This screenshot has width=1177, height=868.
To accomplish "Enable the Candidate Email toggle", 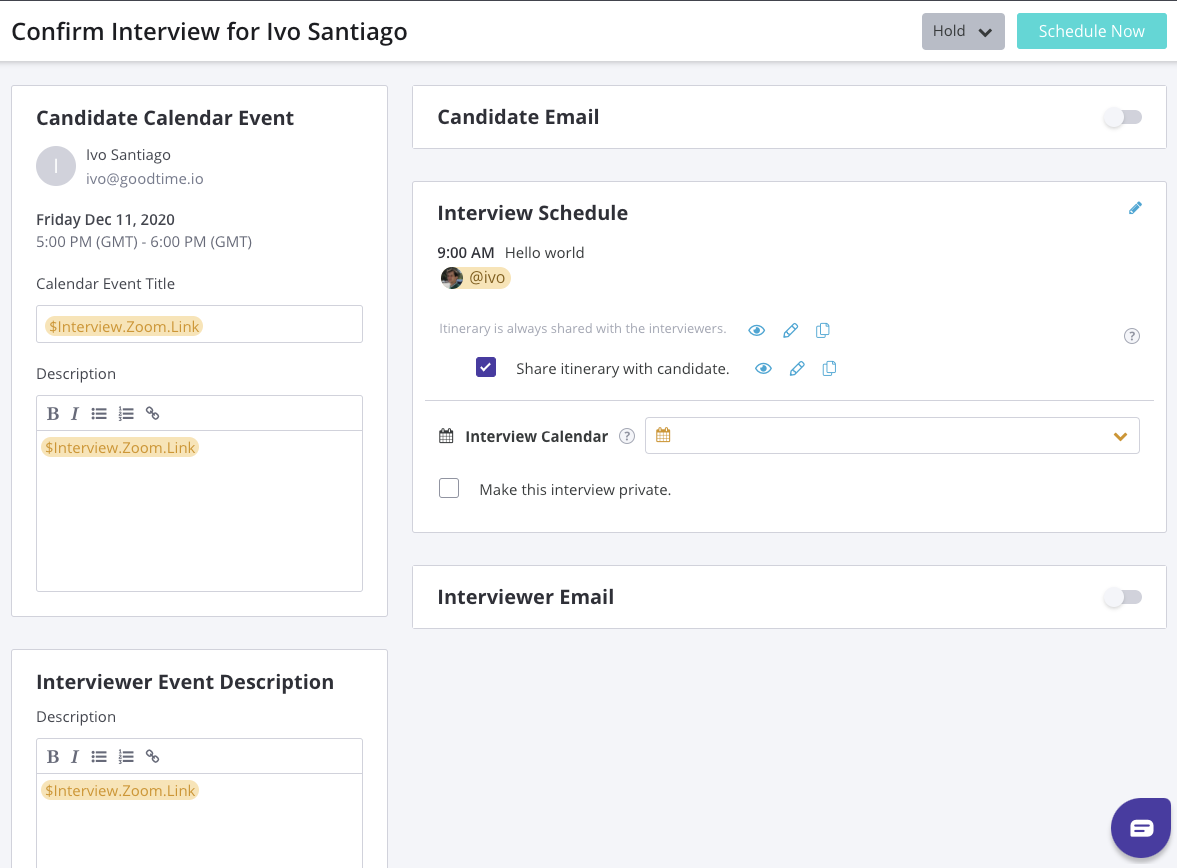I will point(1122,118).
